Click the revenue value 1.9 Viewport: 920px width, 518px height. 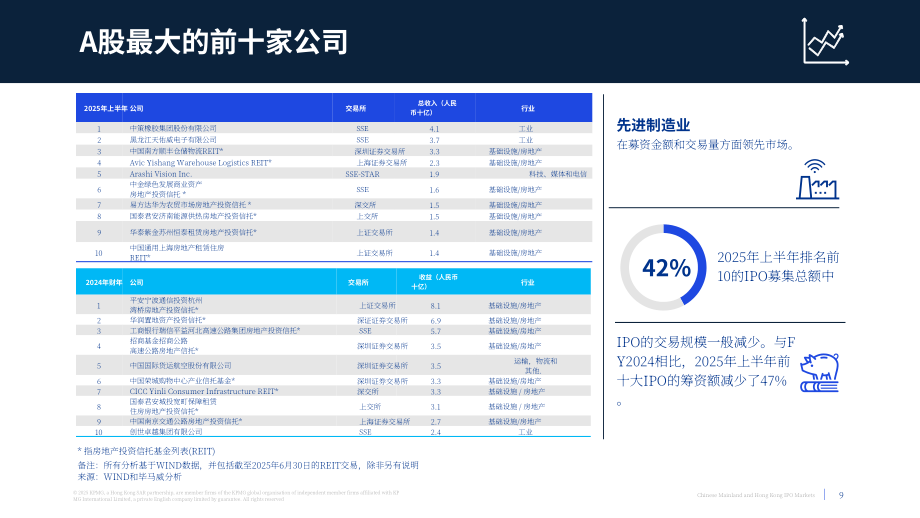[434, 174]
